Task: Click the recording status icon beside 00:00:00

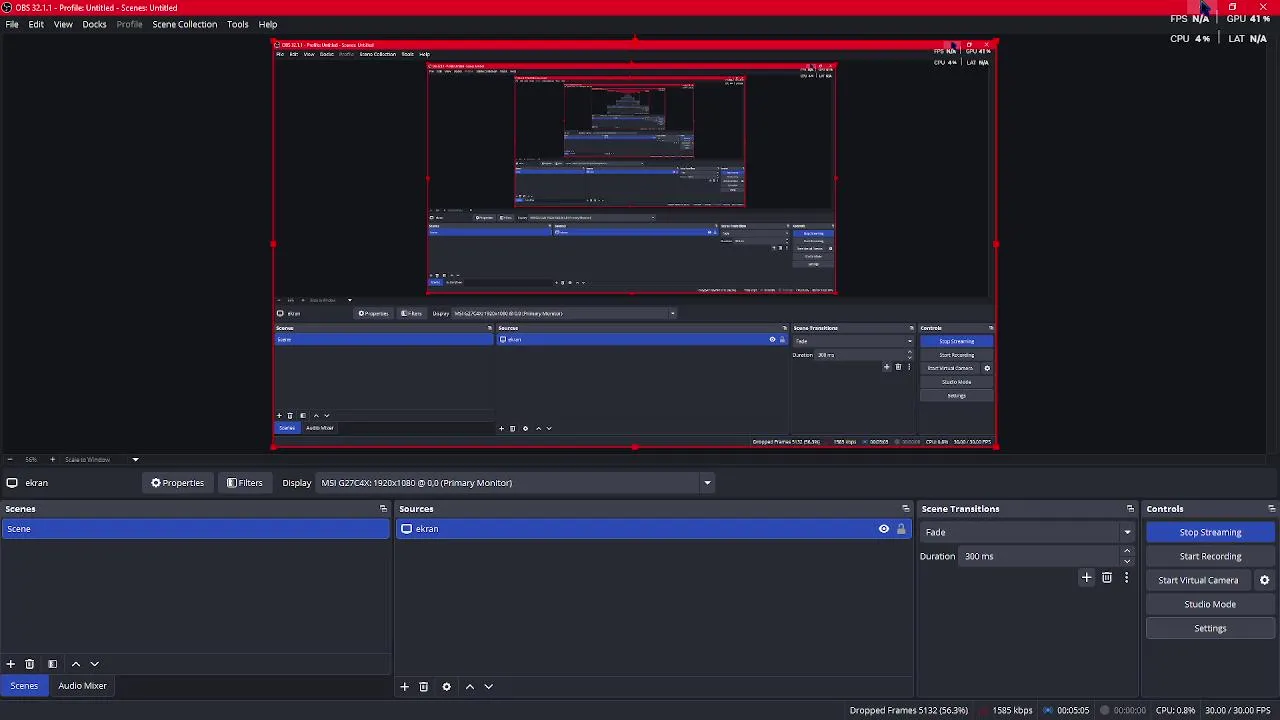Action: 1105,711
